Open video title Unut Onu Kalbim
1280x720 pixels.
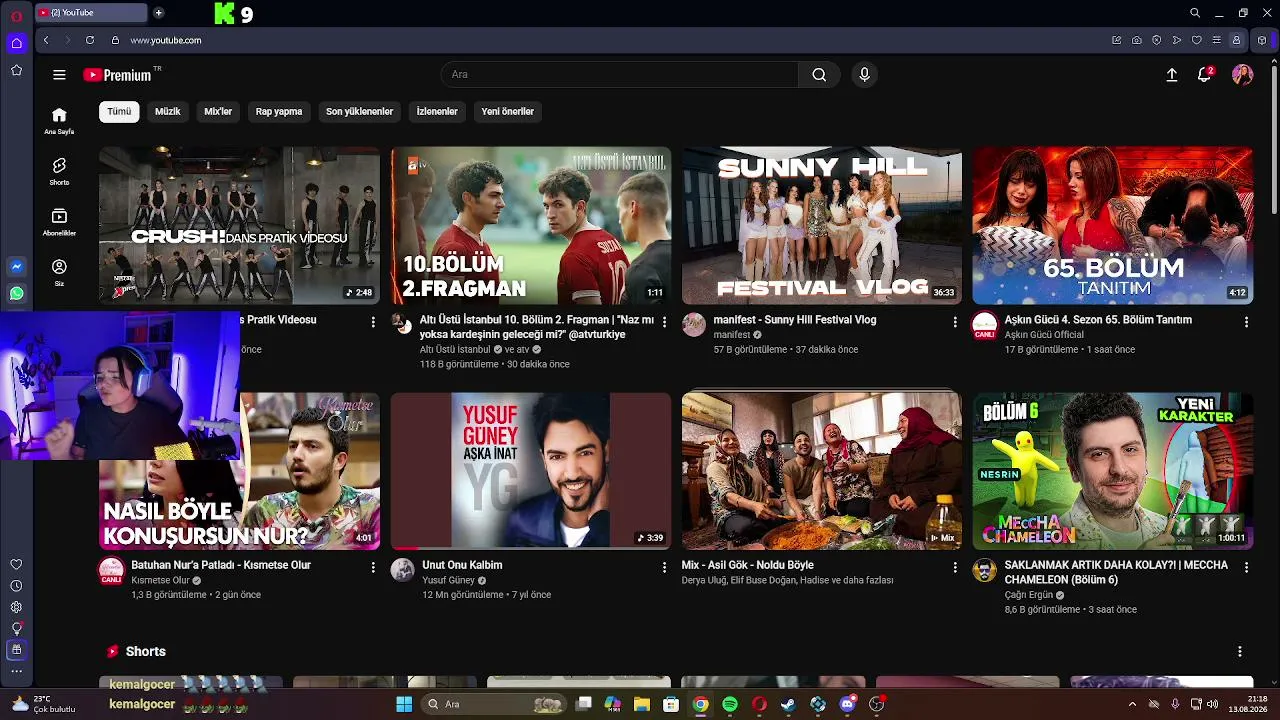click(462, 565)
